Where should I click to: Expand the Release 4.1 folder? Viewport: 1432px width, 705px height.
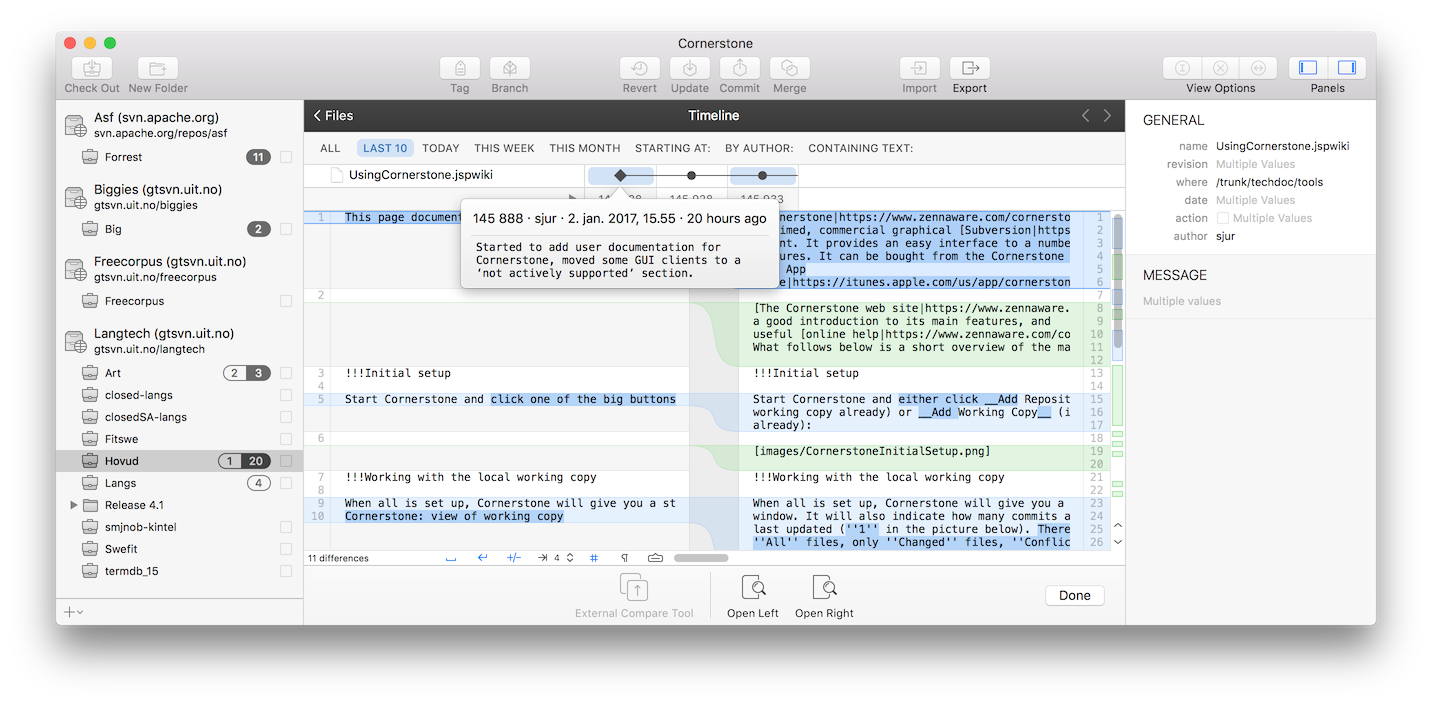pyautogui.click(x=74, y=505)
